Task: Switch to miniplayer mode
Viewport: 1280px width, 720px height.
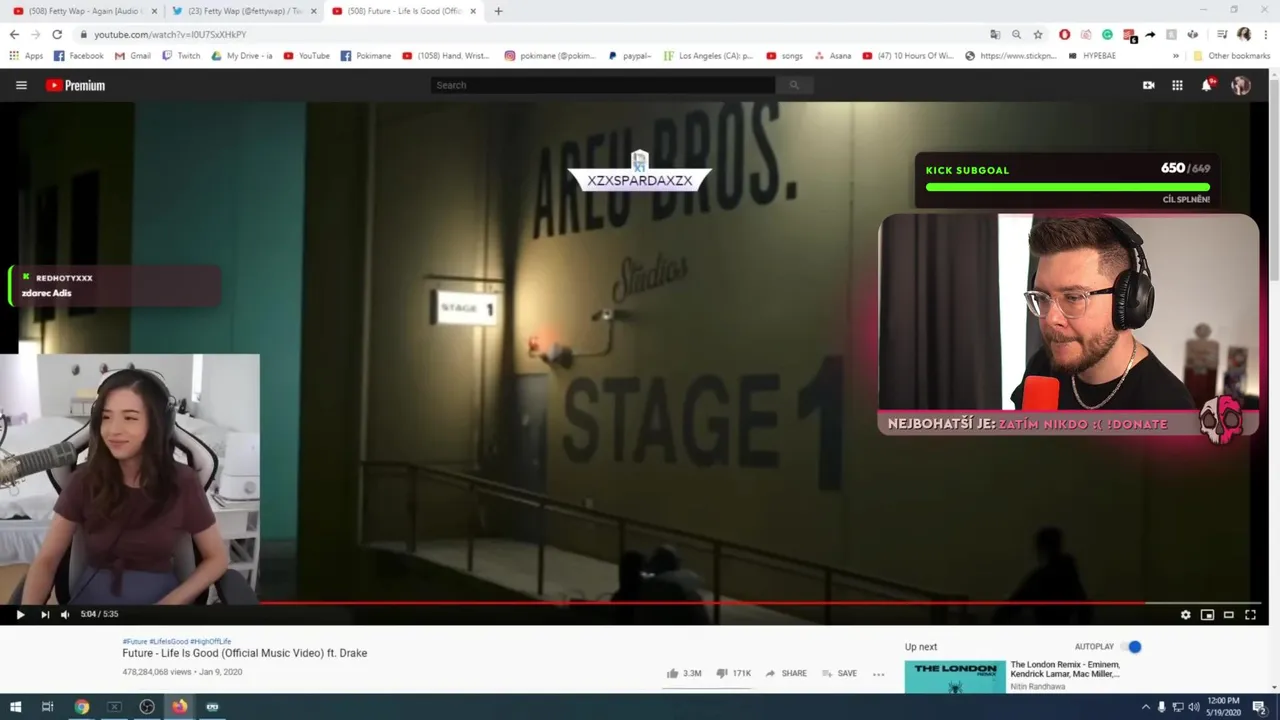Action: coord(1207,615)
